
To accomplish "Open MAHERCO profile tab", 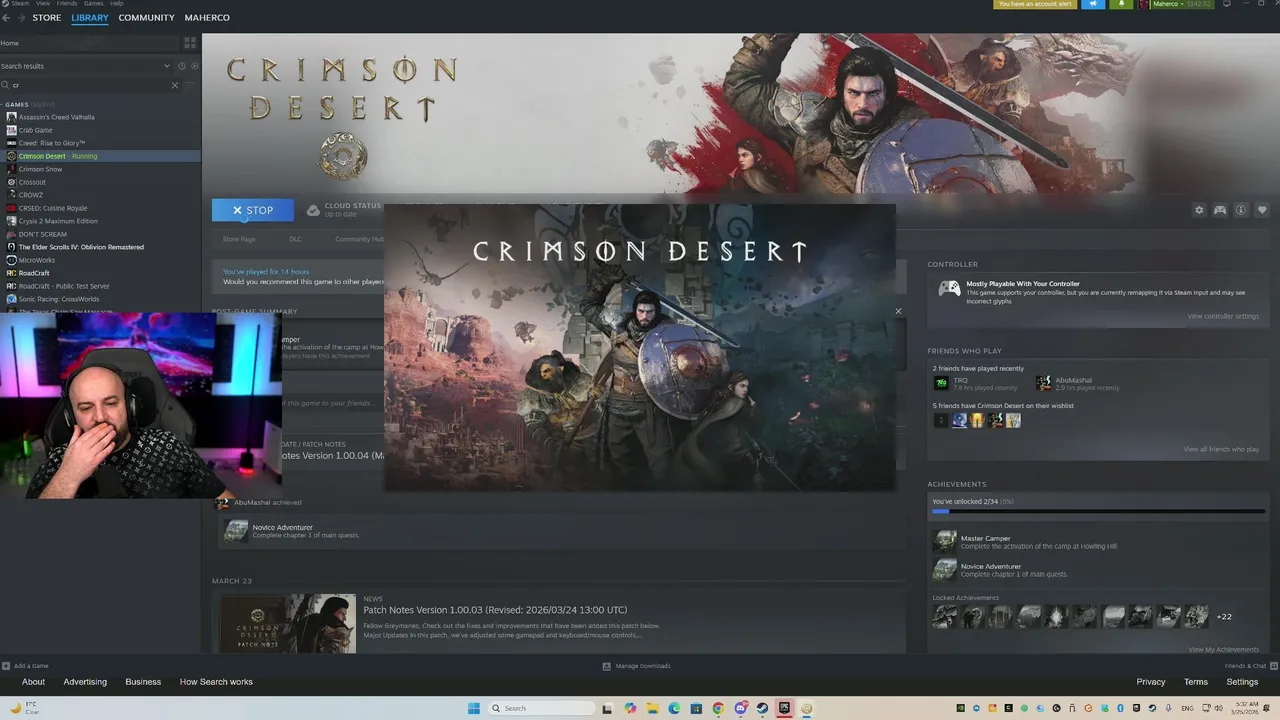I will click(207, 18).
